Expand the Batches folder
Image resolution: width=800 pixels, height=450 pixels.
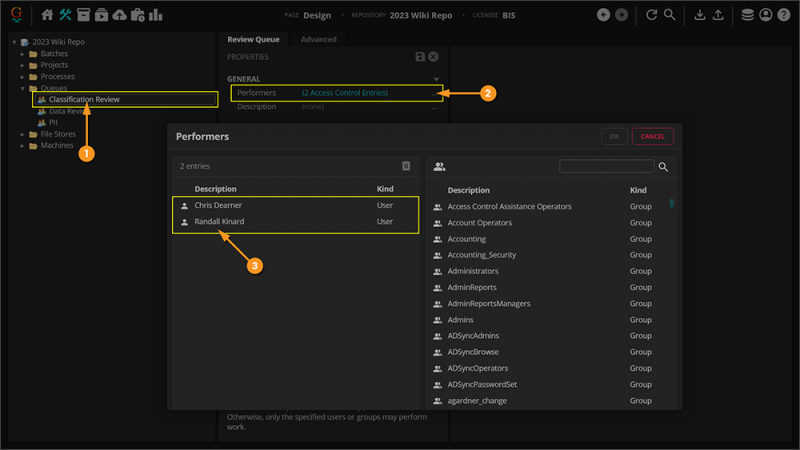click(23, 54)
